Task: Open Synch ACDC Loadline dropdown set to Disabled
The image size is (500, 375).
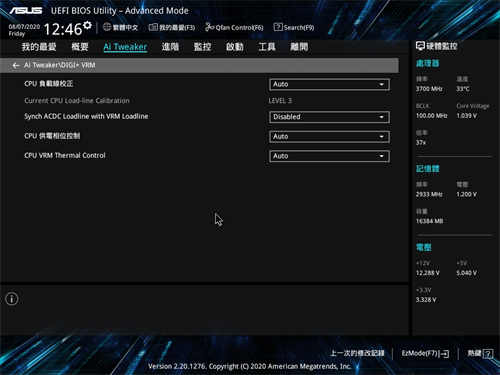Action: pos(329,117)
